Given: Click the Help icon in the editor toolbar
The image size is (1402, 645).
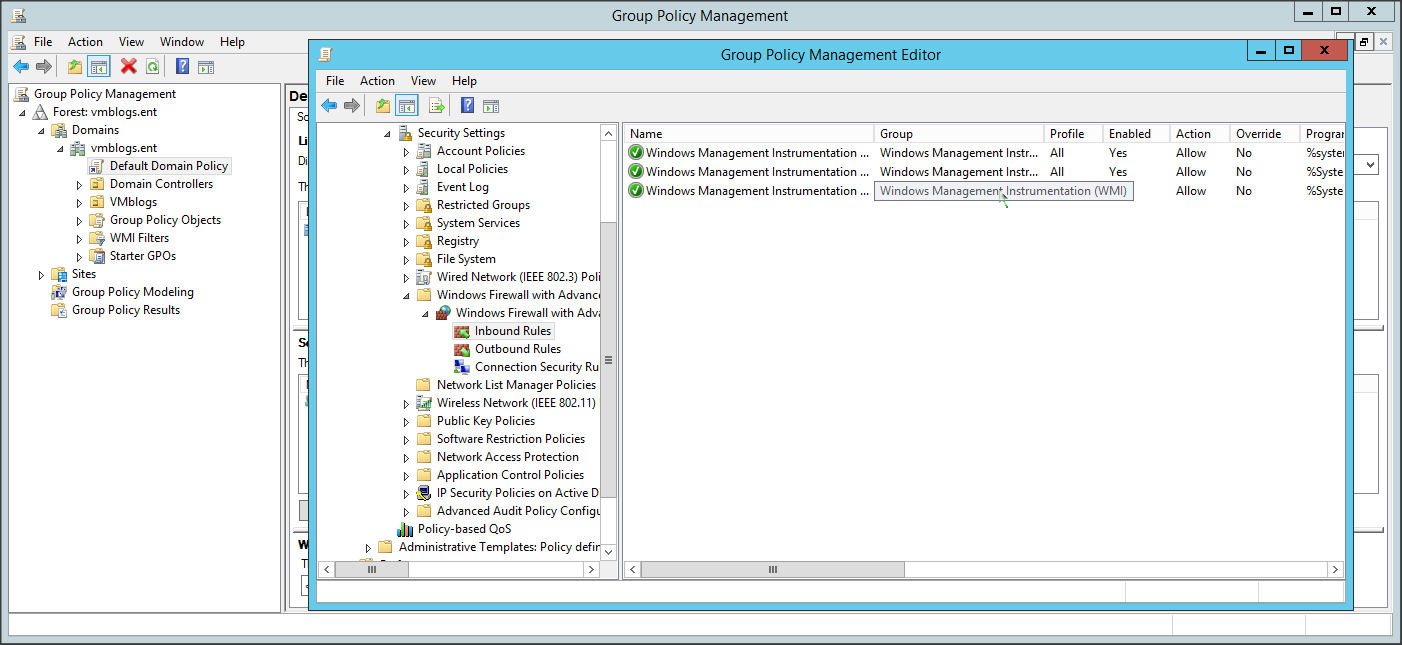Looking at the screenshot, I should pyautogui.click(x=467, y=106).
